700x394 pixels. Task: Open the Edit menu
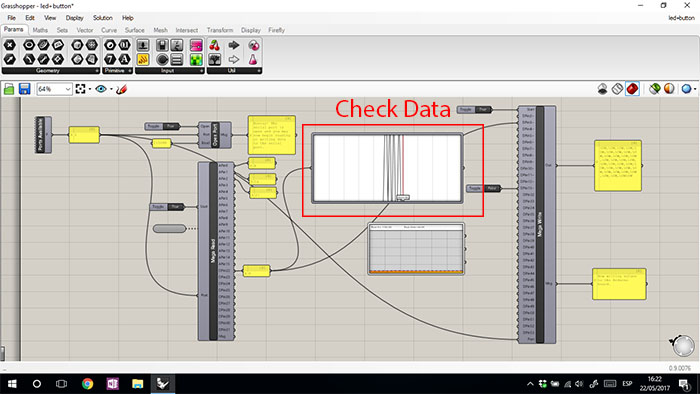click(x=29, y=18)
